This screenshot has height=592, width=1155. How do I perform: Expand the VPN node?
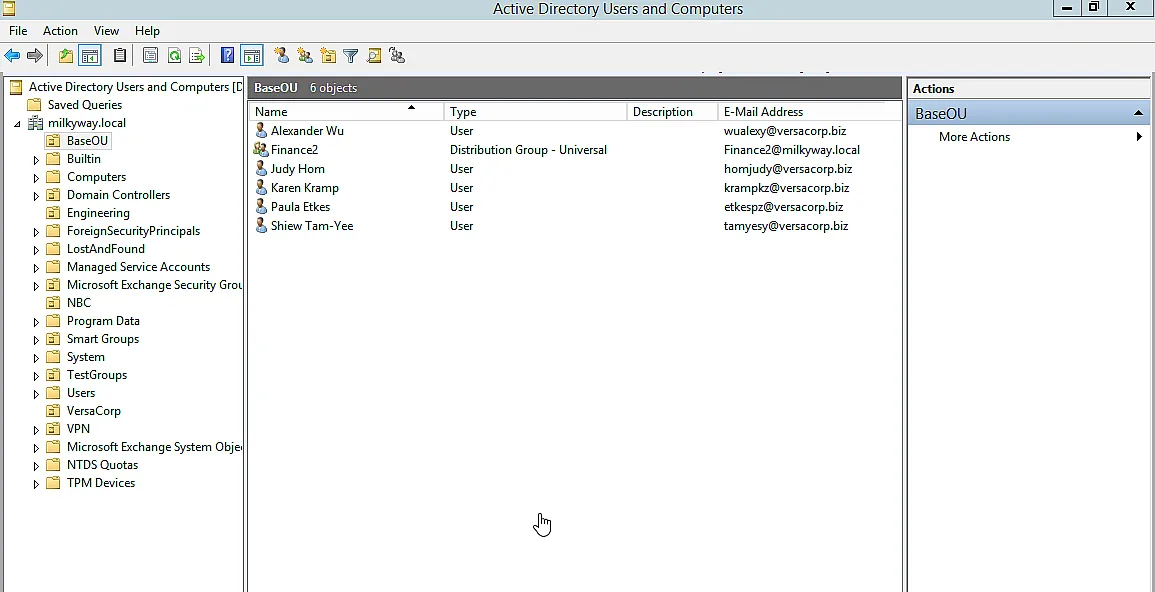pos(36,430)
